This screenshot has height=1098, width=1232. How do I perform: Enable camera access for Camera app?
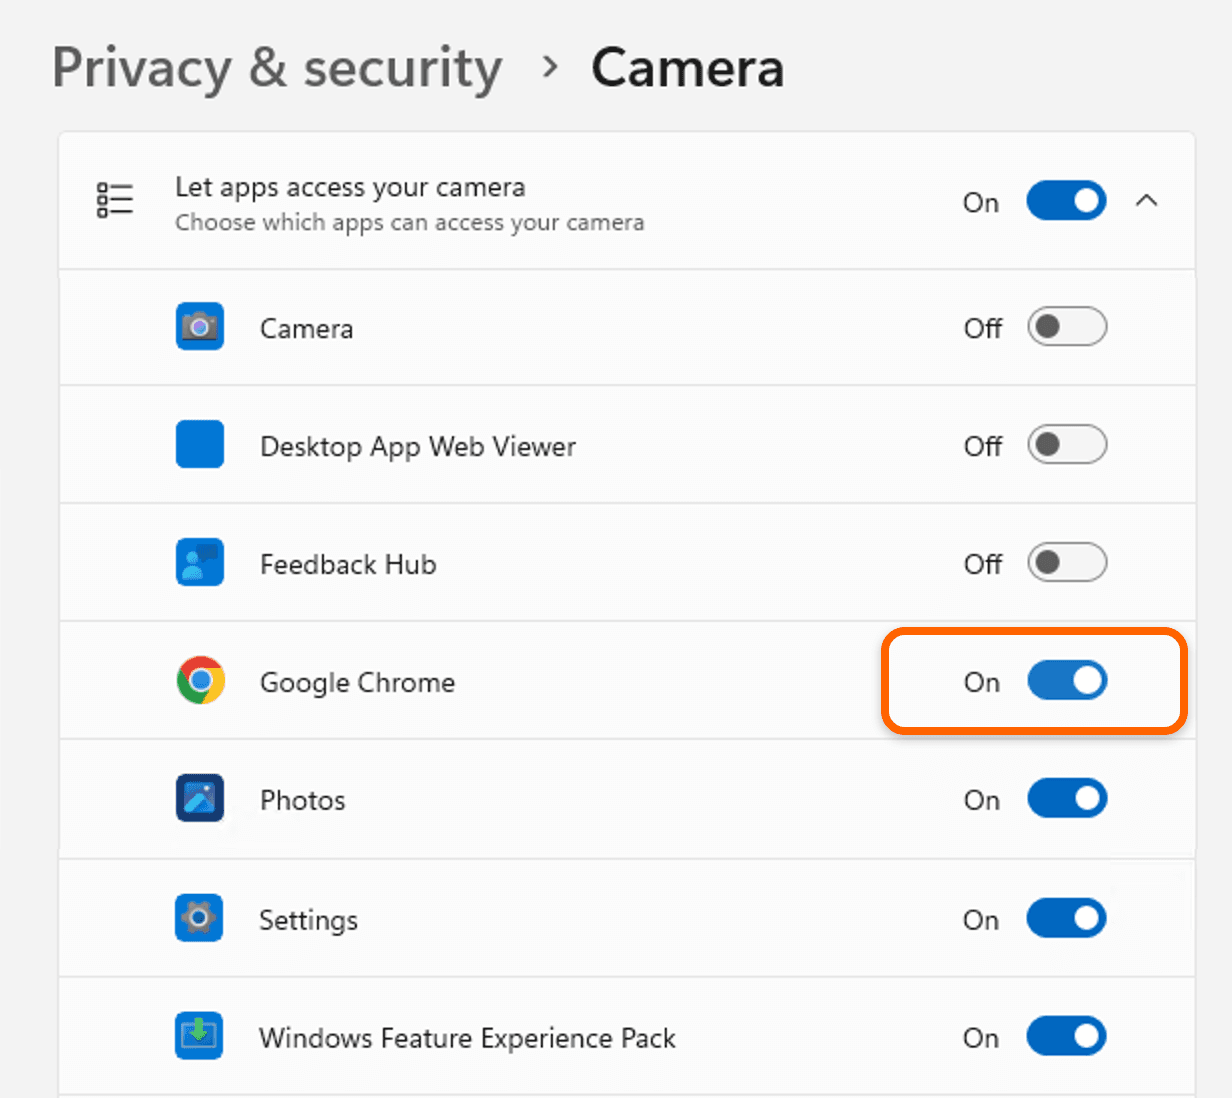click(1067, 327)
